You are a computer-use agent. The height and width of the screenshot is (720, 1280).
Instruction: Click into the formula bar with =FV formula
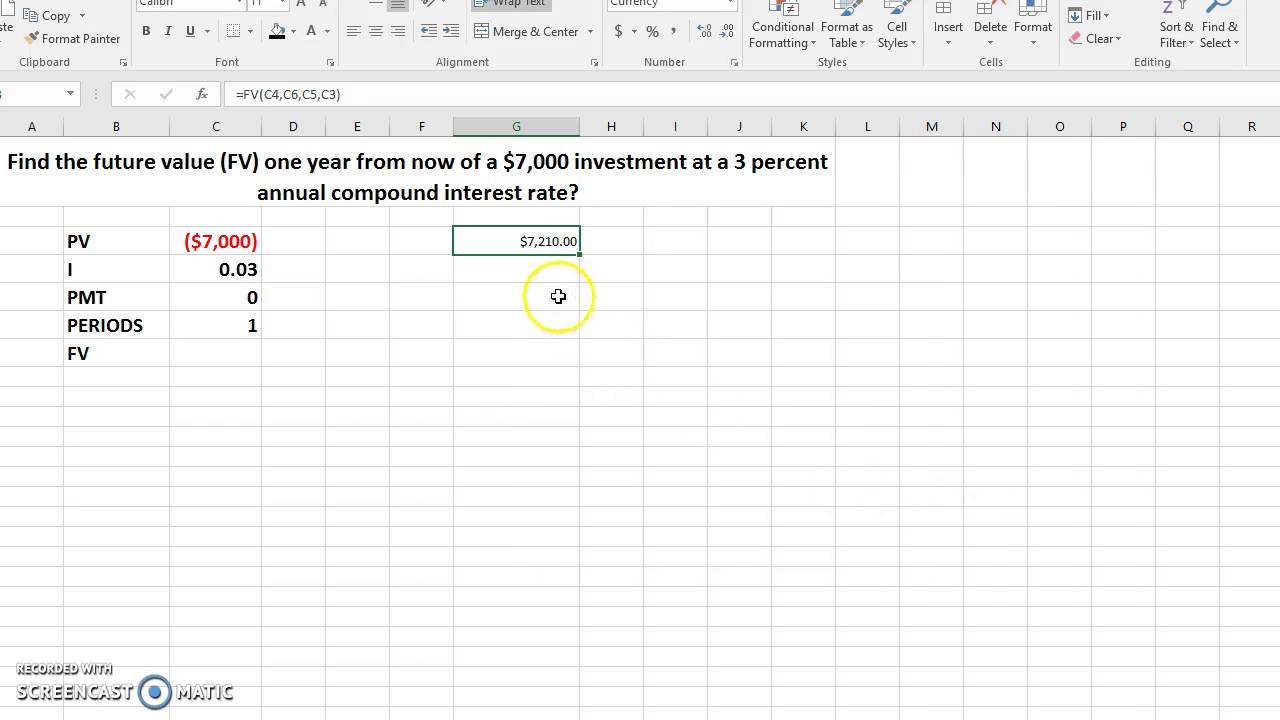point(750,94)
